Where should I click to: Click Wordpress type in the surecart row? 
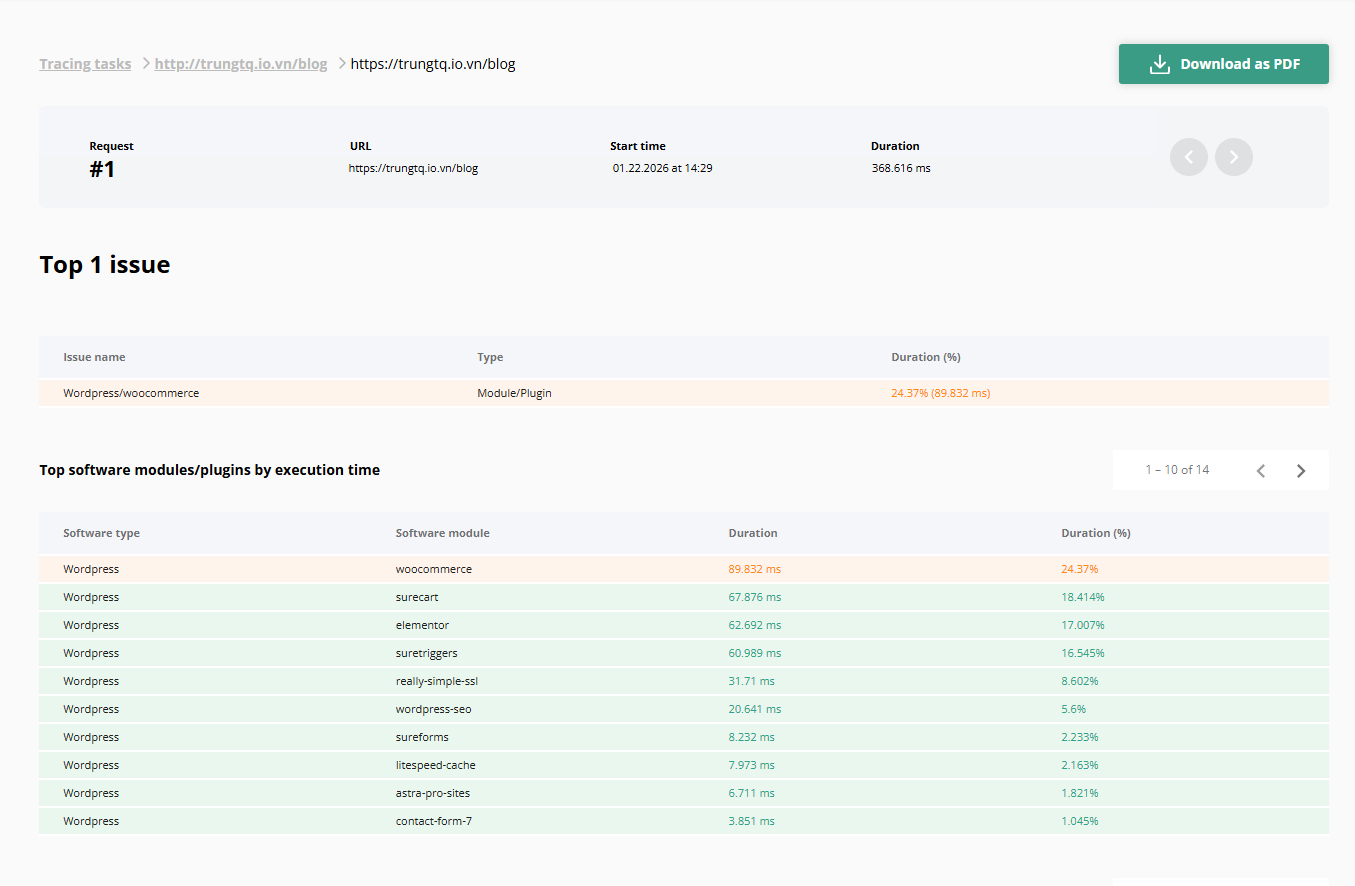pyautogui.click(x=91, y=597)
